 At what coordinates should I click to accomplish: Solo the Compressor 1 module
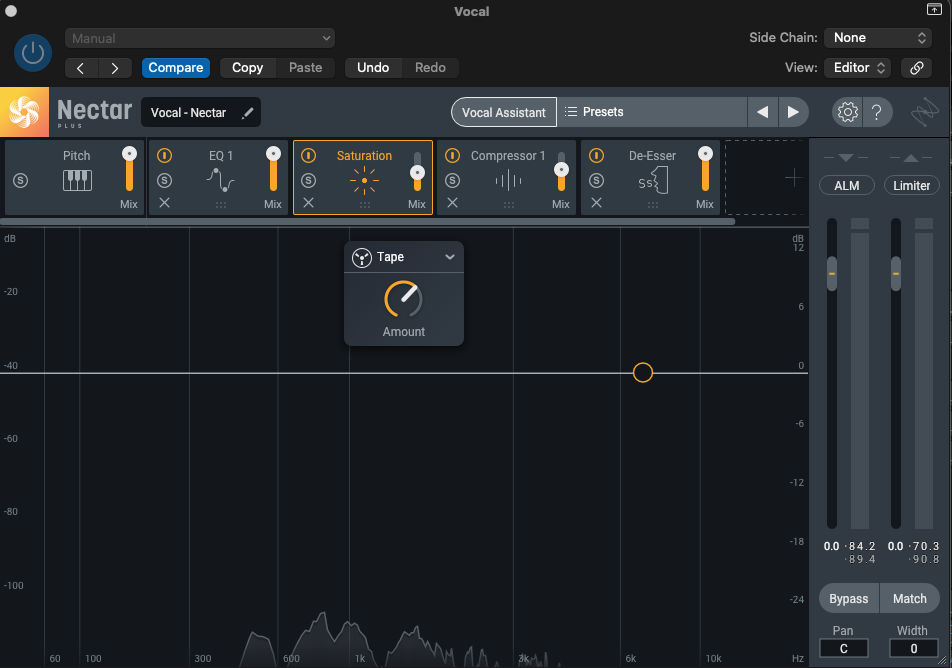452,180
